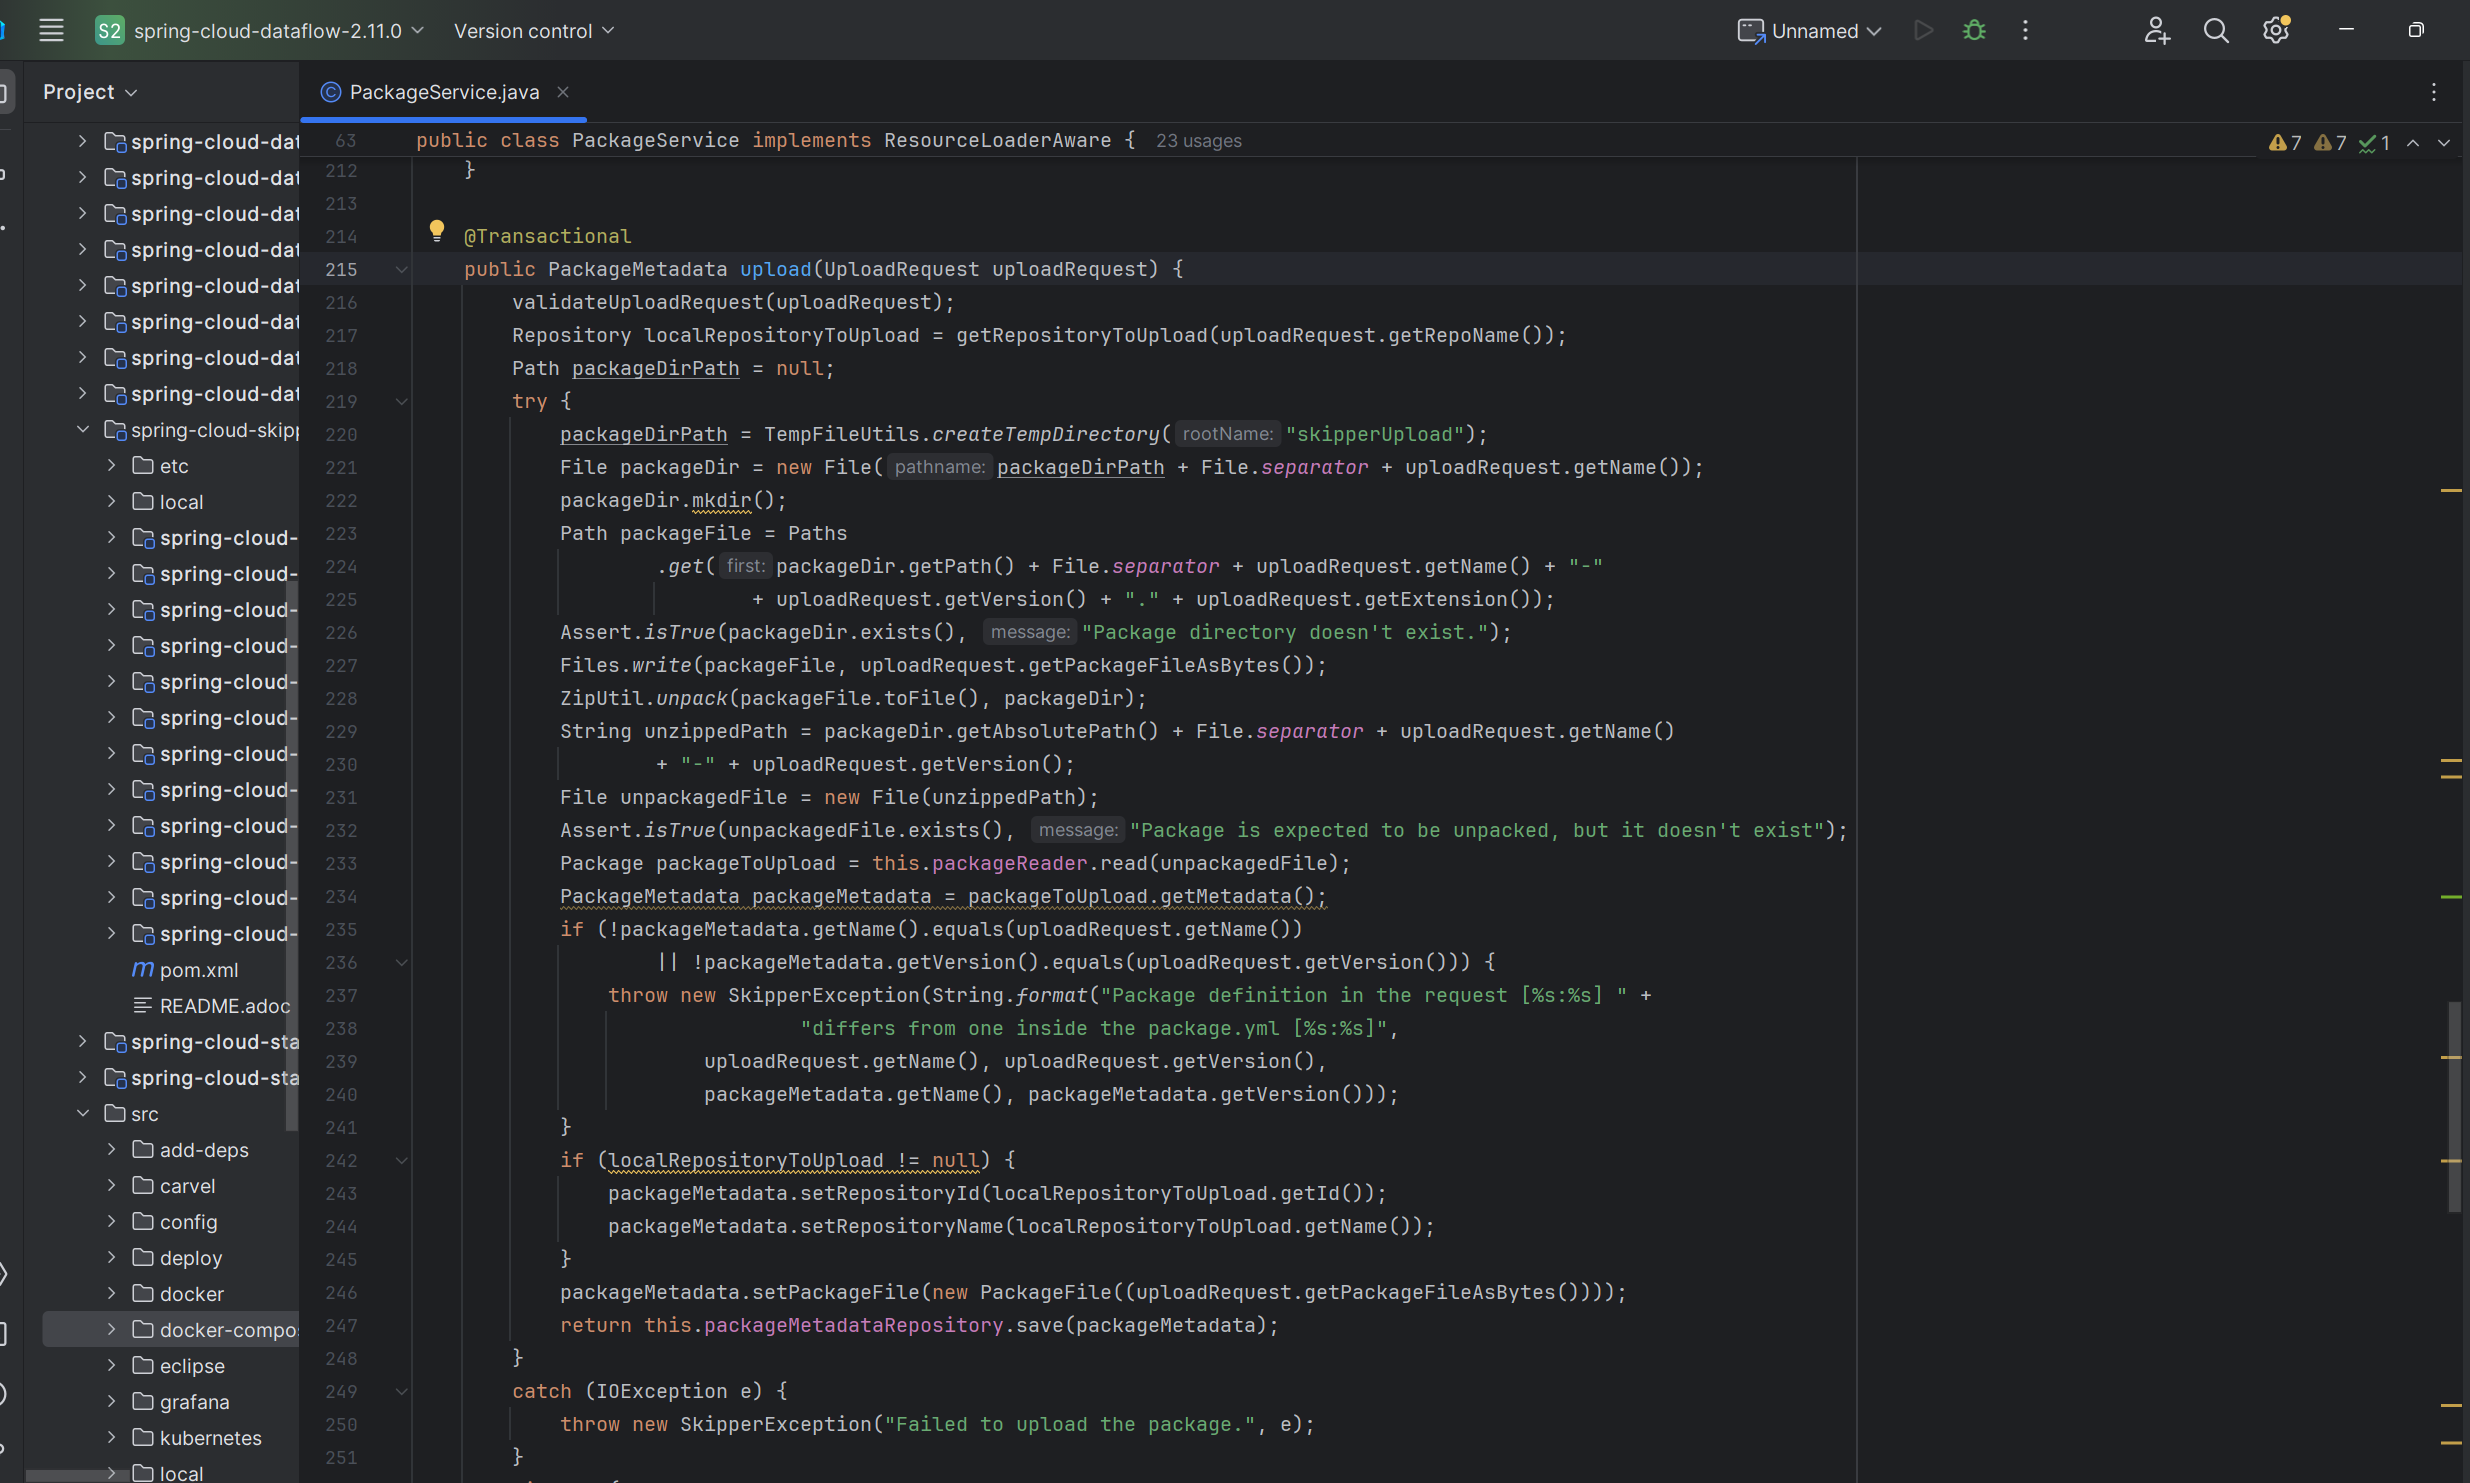Click the yellow intention lightbulb icon
The width and height of the screenshot is (2470, 1483).
(437, 231)
